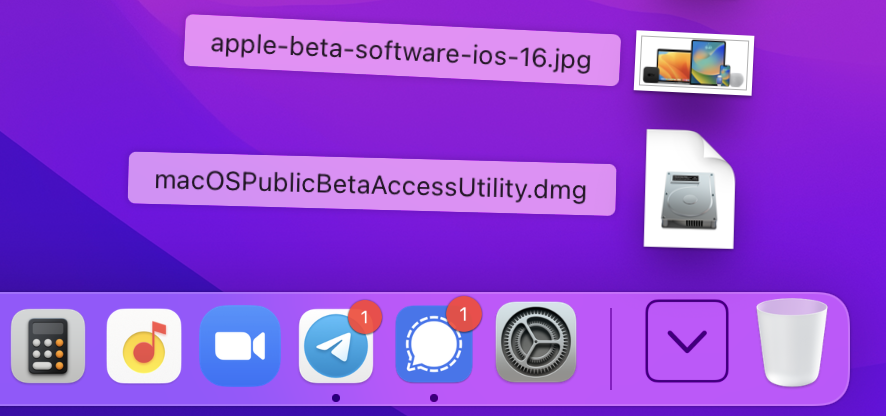The image size is (886, 416).
Task: Select the apple-beta-software-ios-16.jpg thumbnail
Action: point(694,63)
